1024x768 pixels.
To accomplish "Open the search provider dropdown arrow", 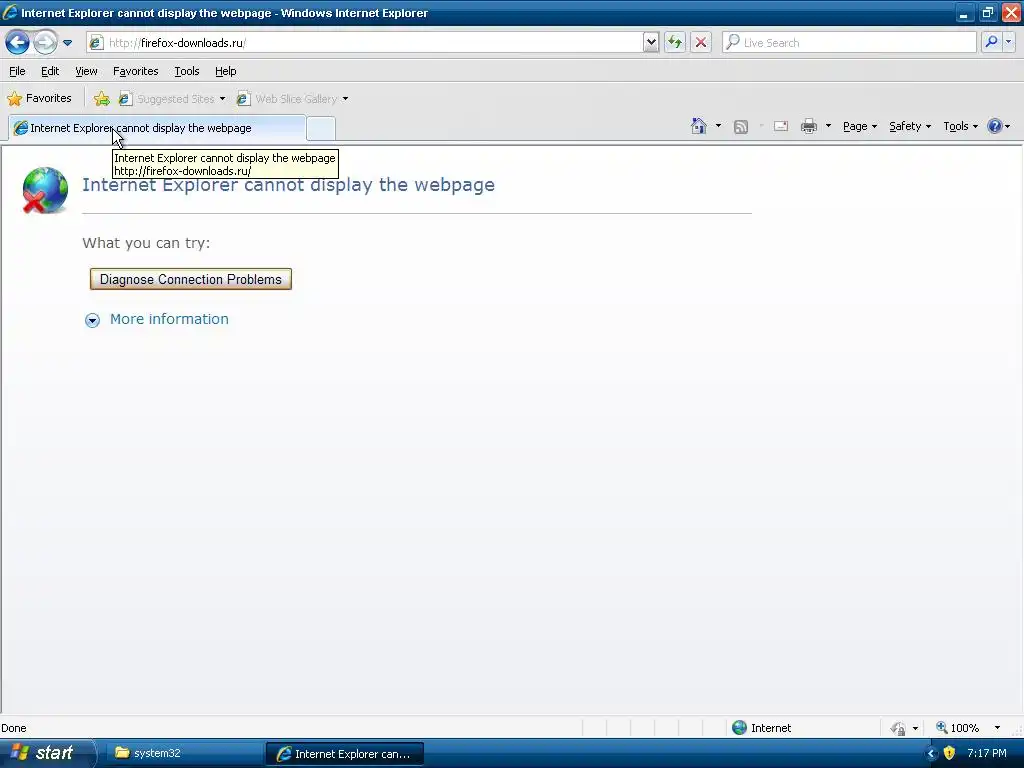I will click(1009, 42).
